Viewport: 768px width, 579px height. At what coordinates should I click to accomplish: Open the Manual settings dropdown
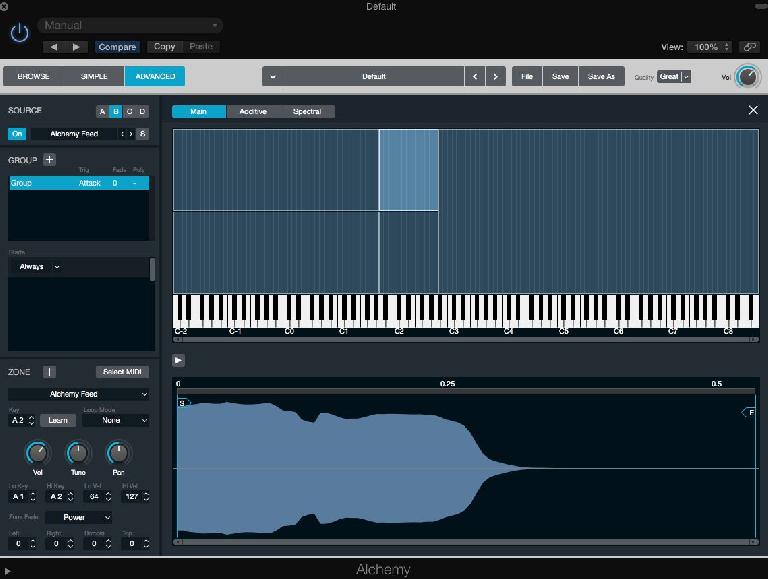point(131,25)
